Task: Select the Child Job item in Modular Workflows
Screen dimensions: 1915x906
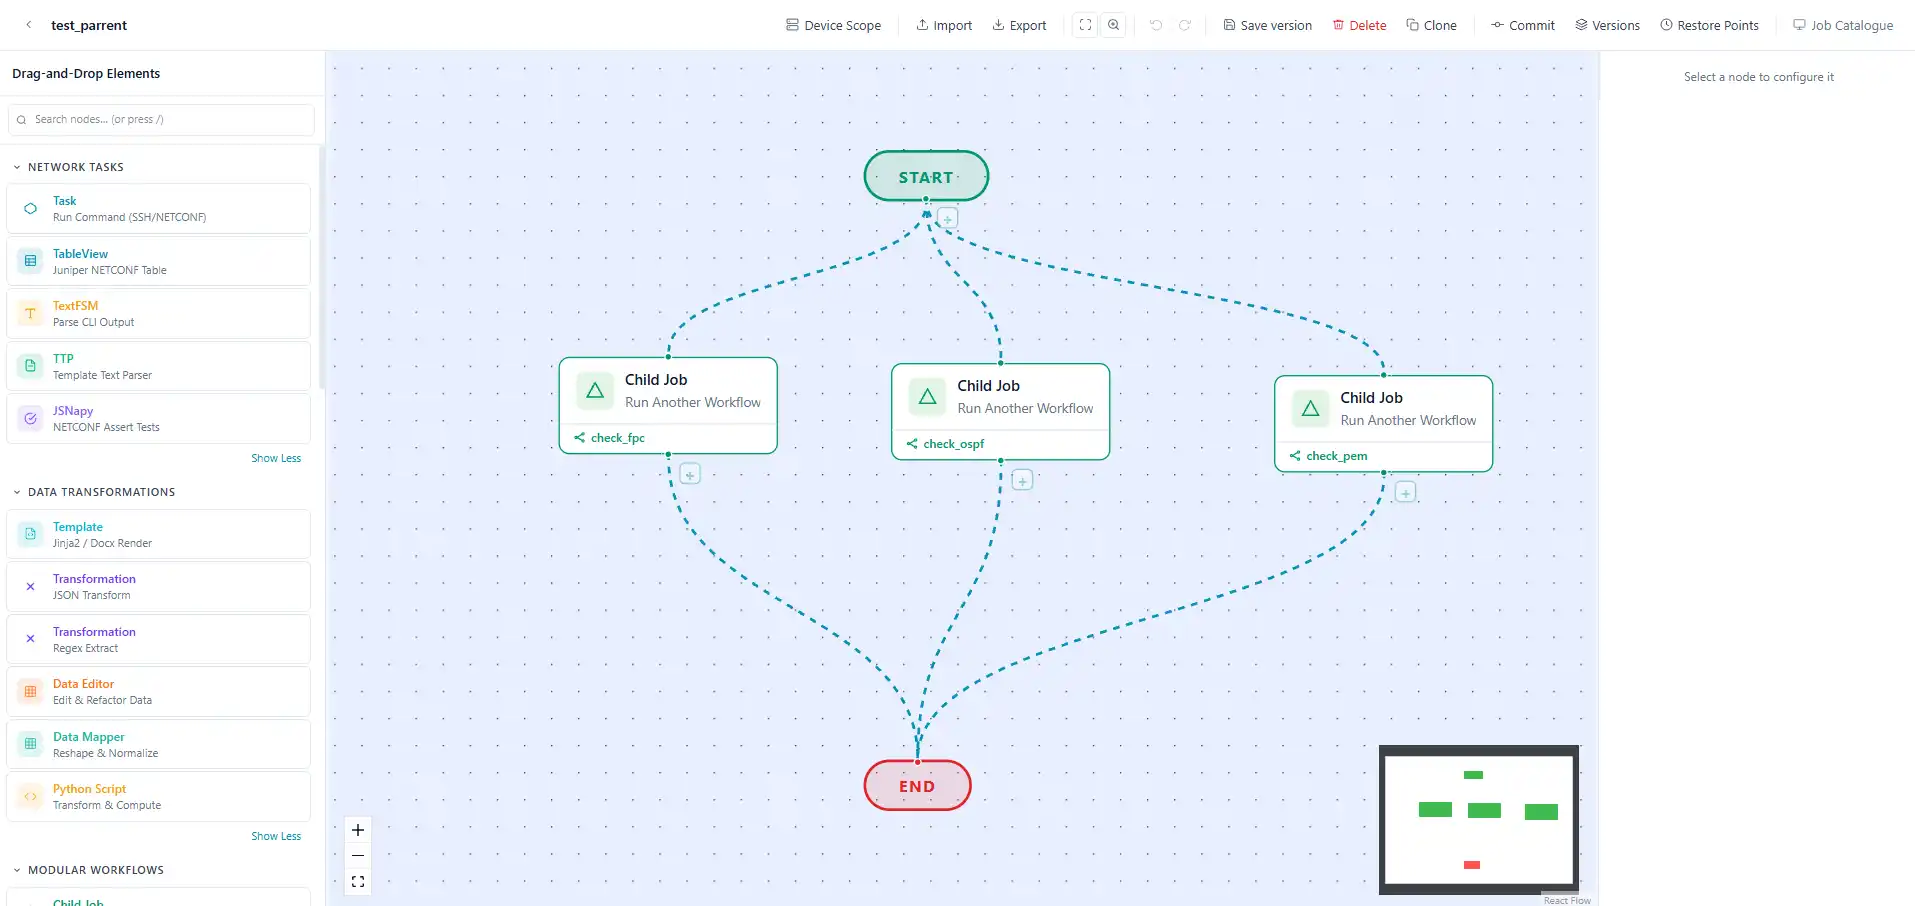Action: (158, 899)
